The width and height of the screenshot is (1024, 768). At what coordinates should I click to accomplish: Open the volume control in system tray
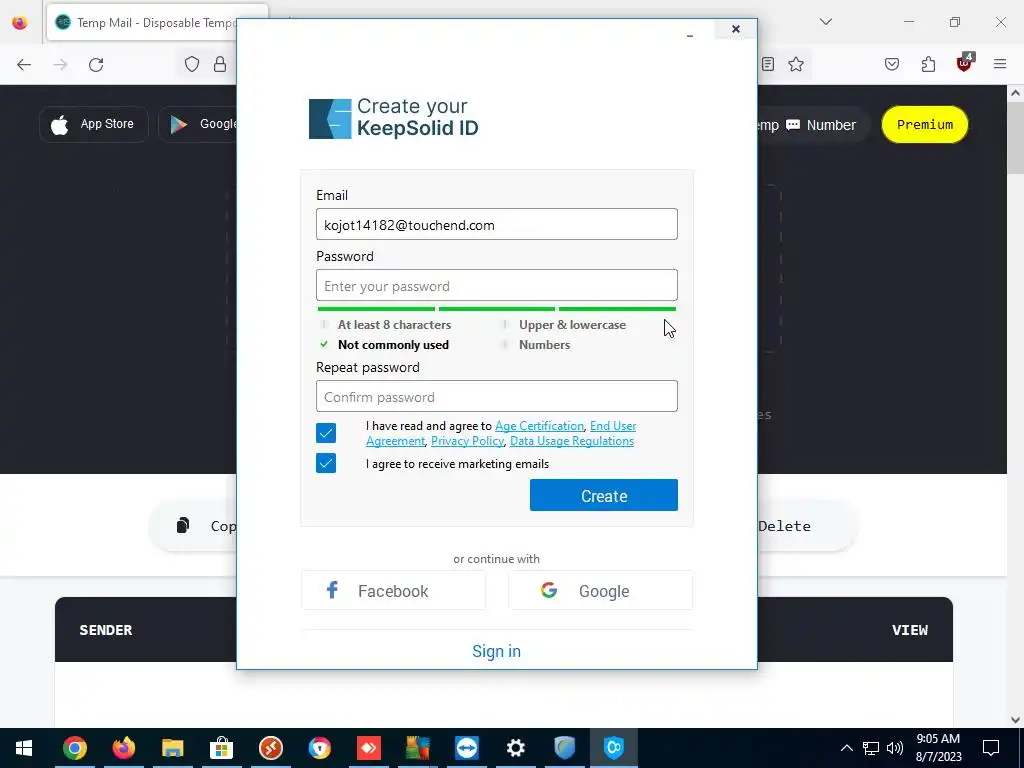coord(895,748)
